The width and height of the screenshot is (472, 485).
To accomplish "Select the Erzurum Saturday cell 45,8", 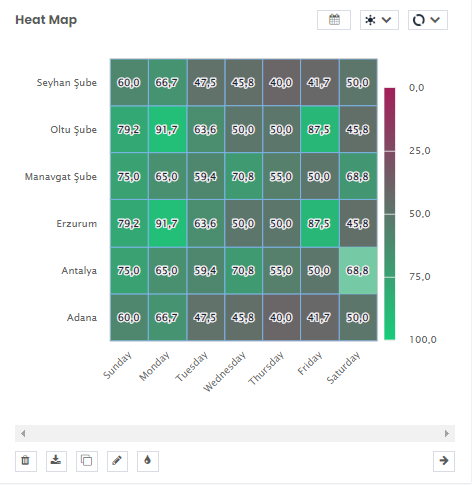I will [358, 223].
